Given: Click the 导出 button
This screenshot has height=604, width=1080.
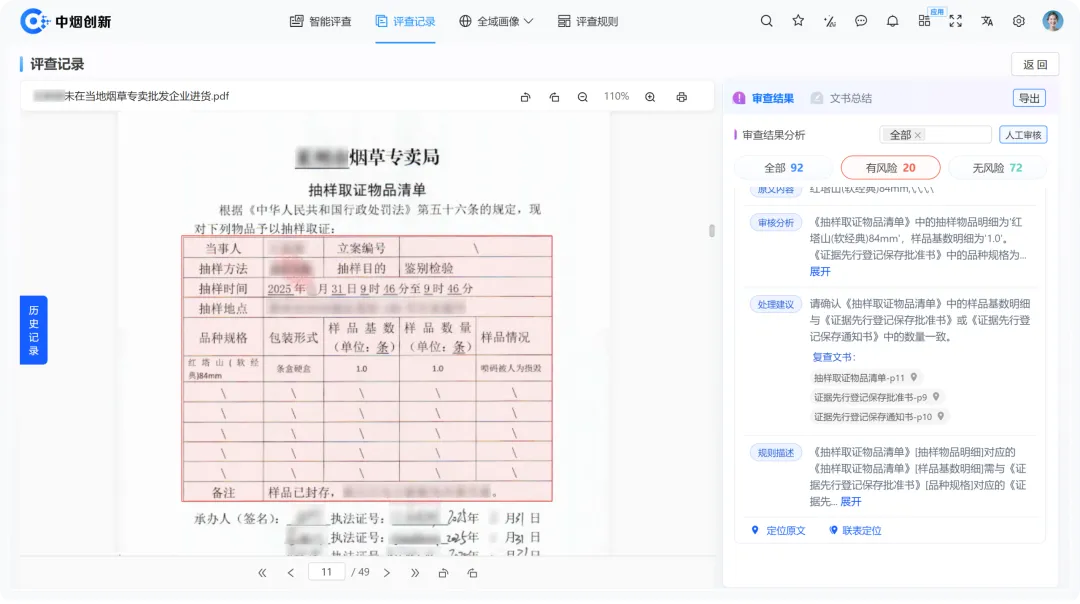Looking at the screenshot, I should pyautogui.click(x=1029, y=98).
